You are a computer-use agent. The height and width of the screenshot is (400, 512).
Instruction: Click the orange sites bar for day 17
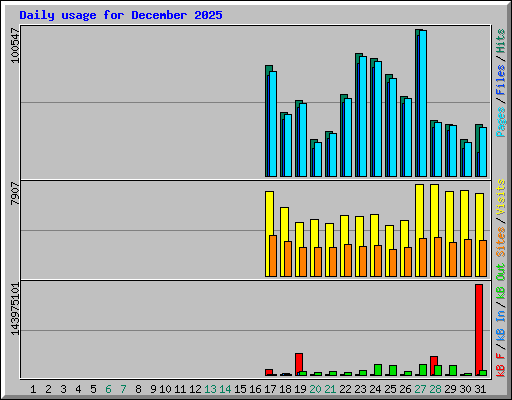(x=273, y=256)
